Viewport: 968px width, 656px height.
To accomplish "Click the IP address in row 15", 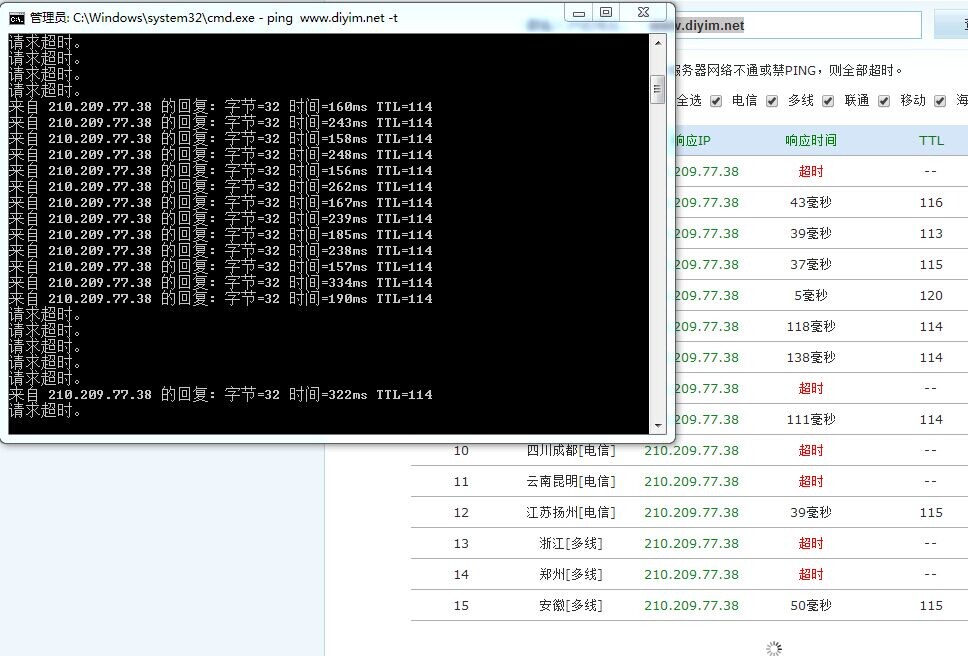I will 691,605.
